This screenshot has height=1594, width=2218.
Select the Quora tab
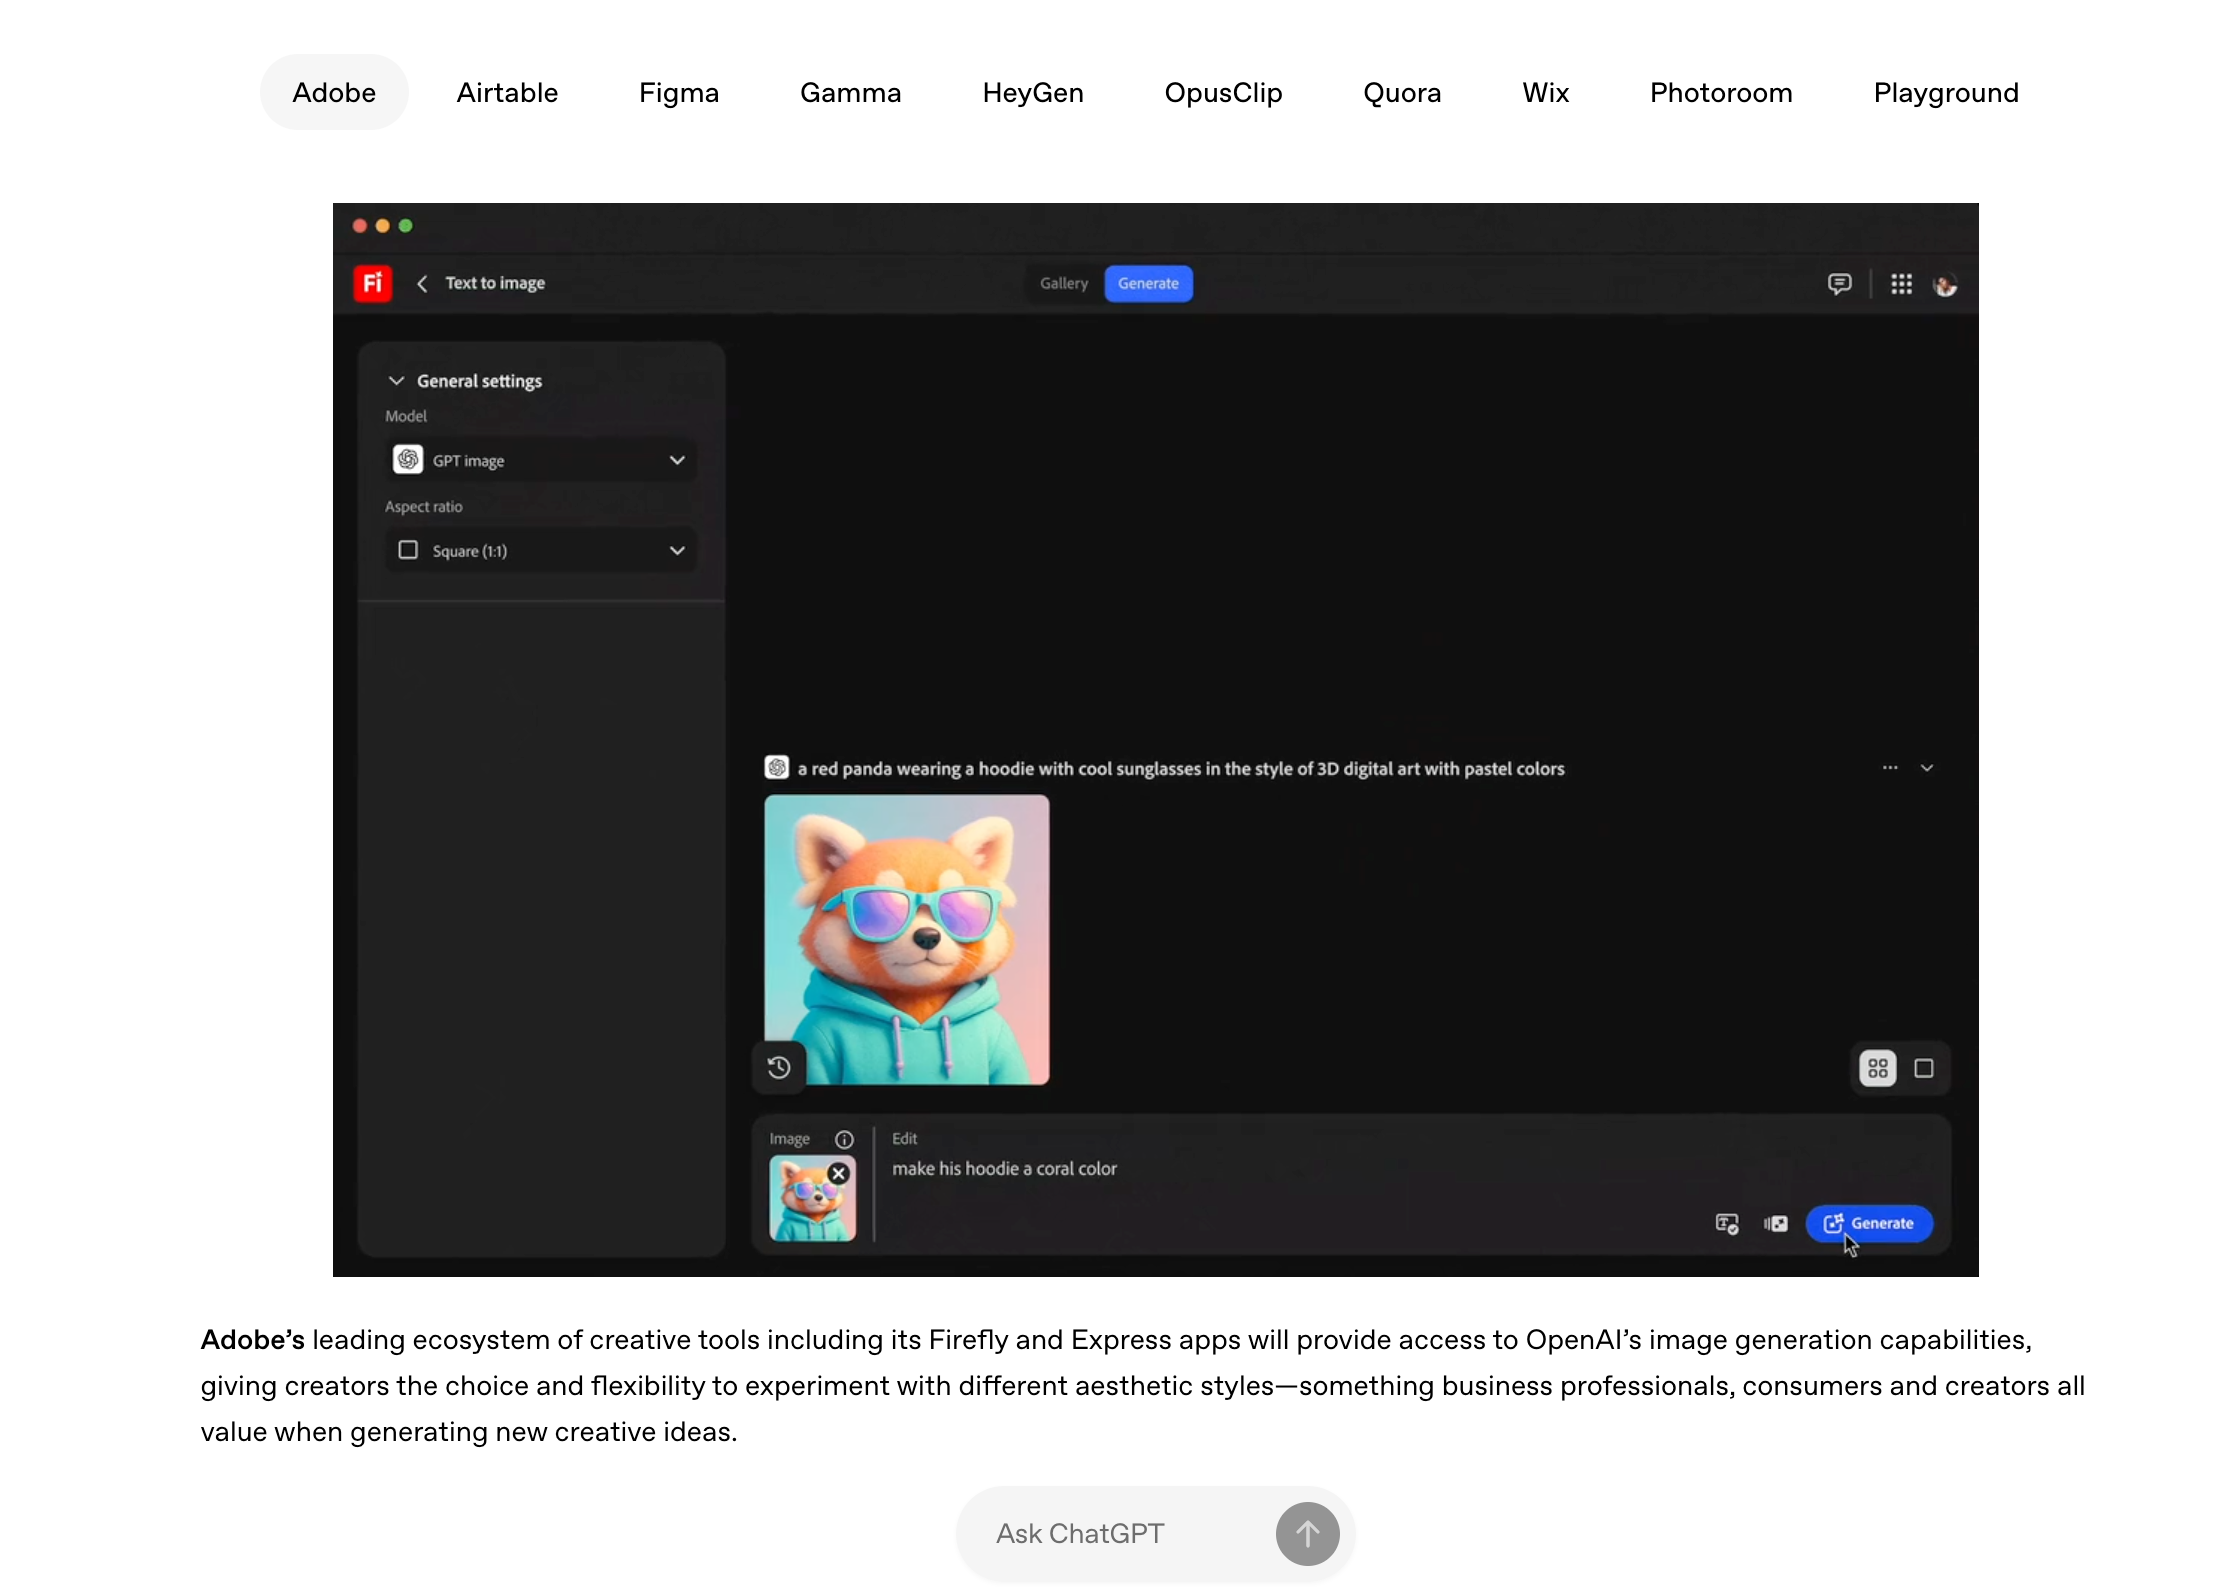click(1402, 93)
